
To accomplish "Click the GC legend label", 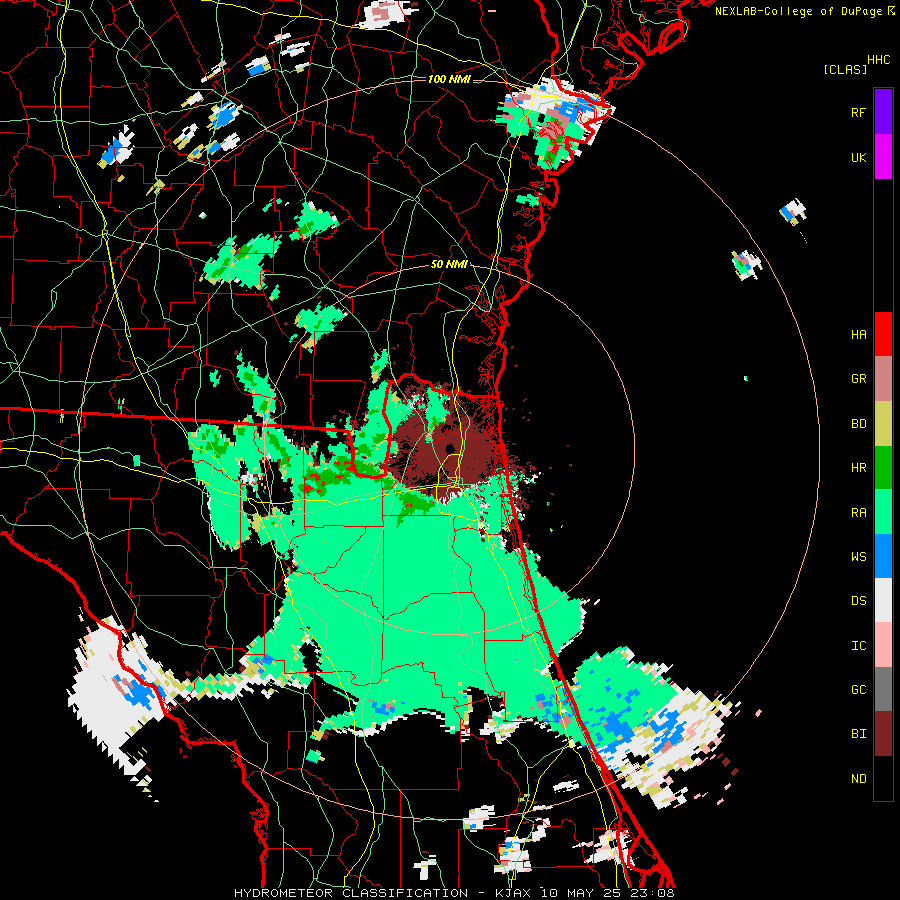I will coord(858,690).
